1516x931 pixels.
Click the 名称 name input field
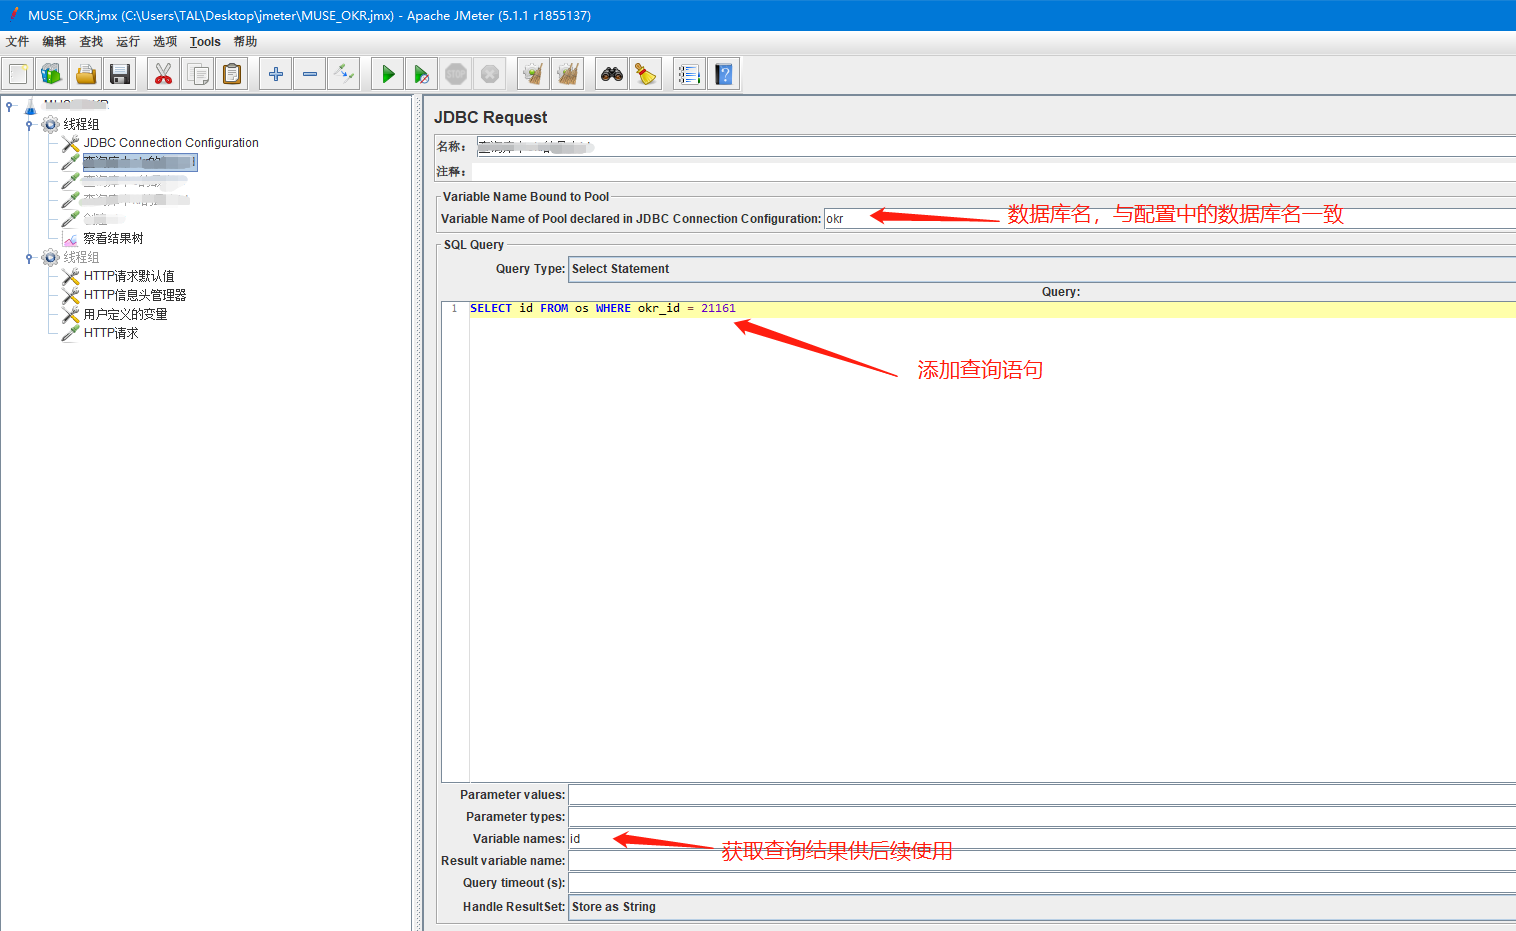(996, 147)
